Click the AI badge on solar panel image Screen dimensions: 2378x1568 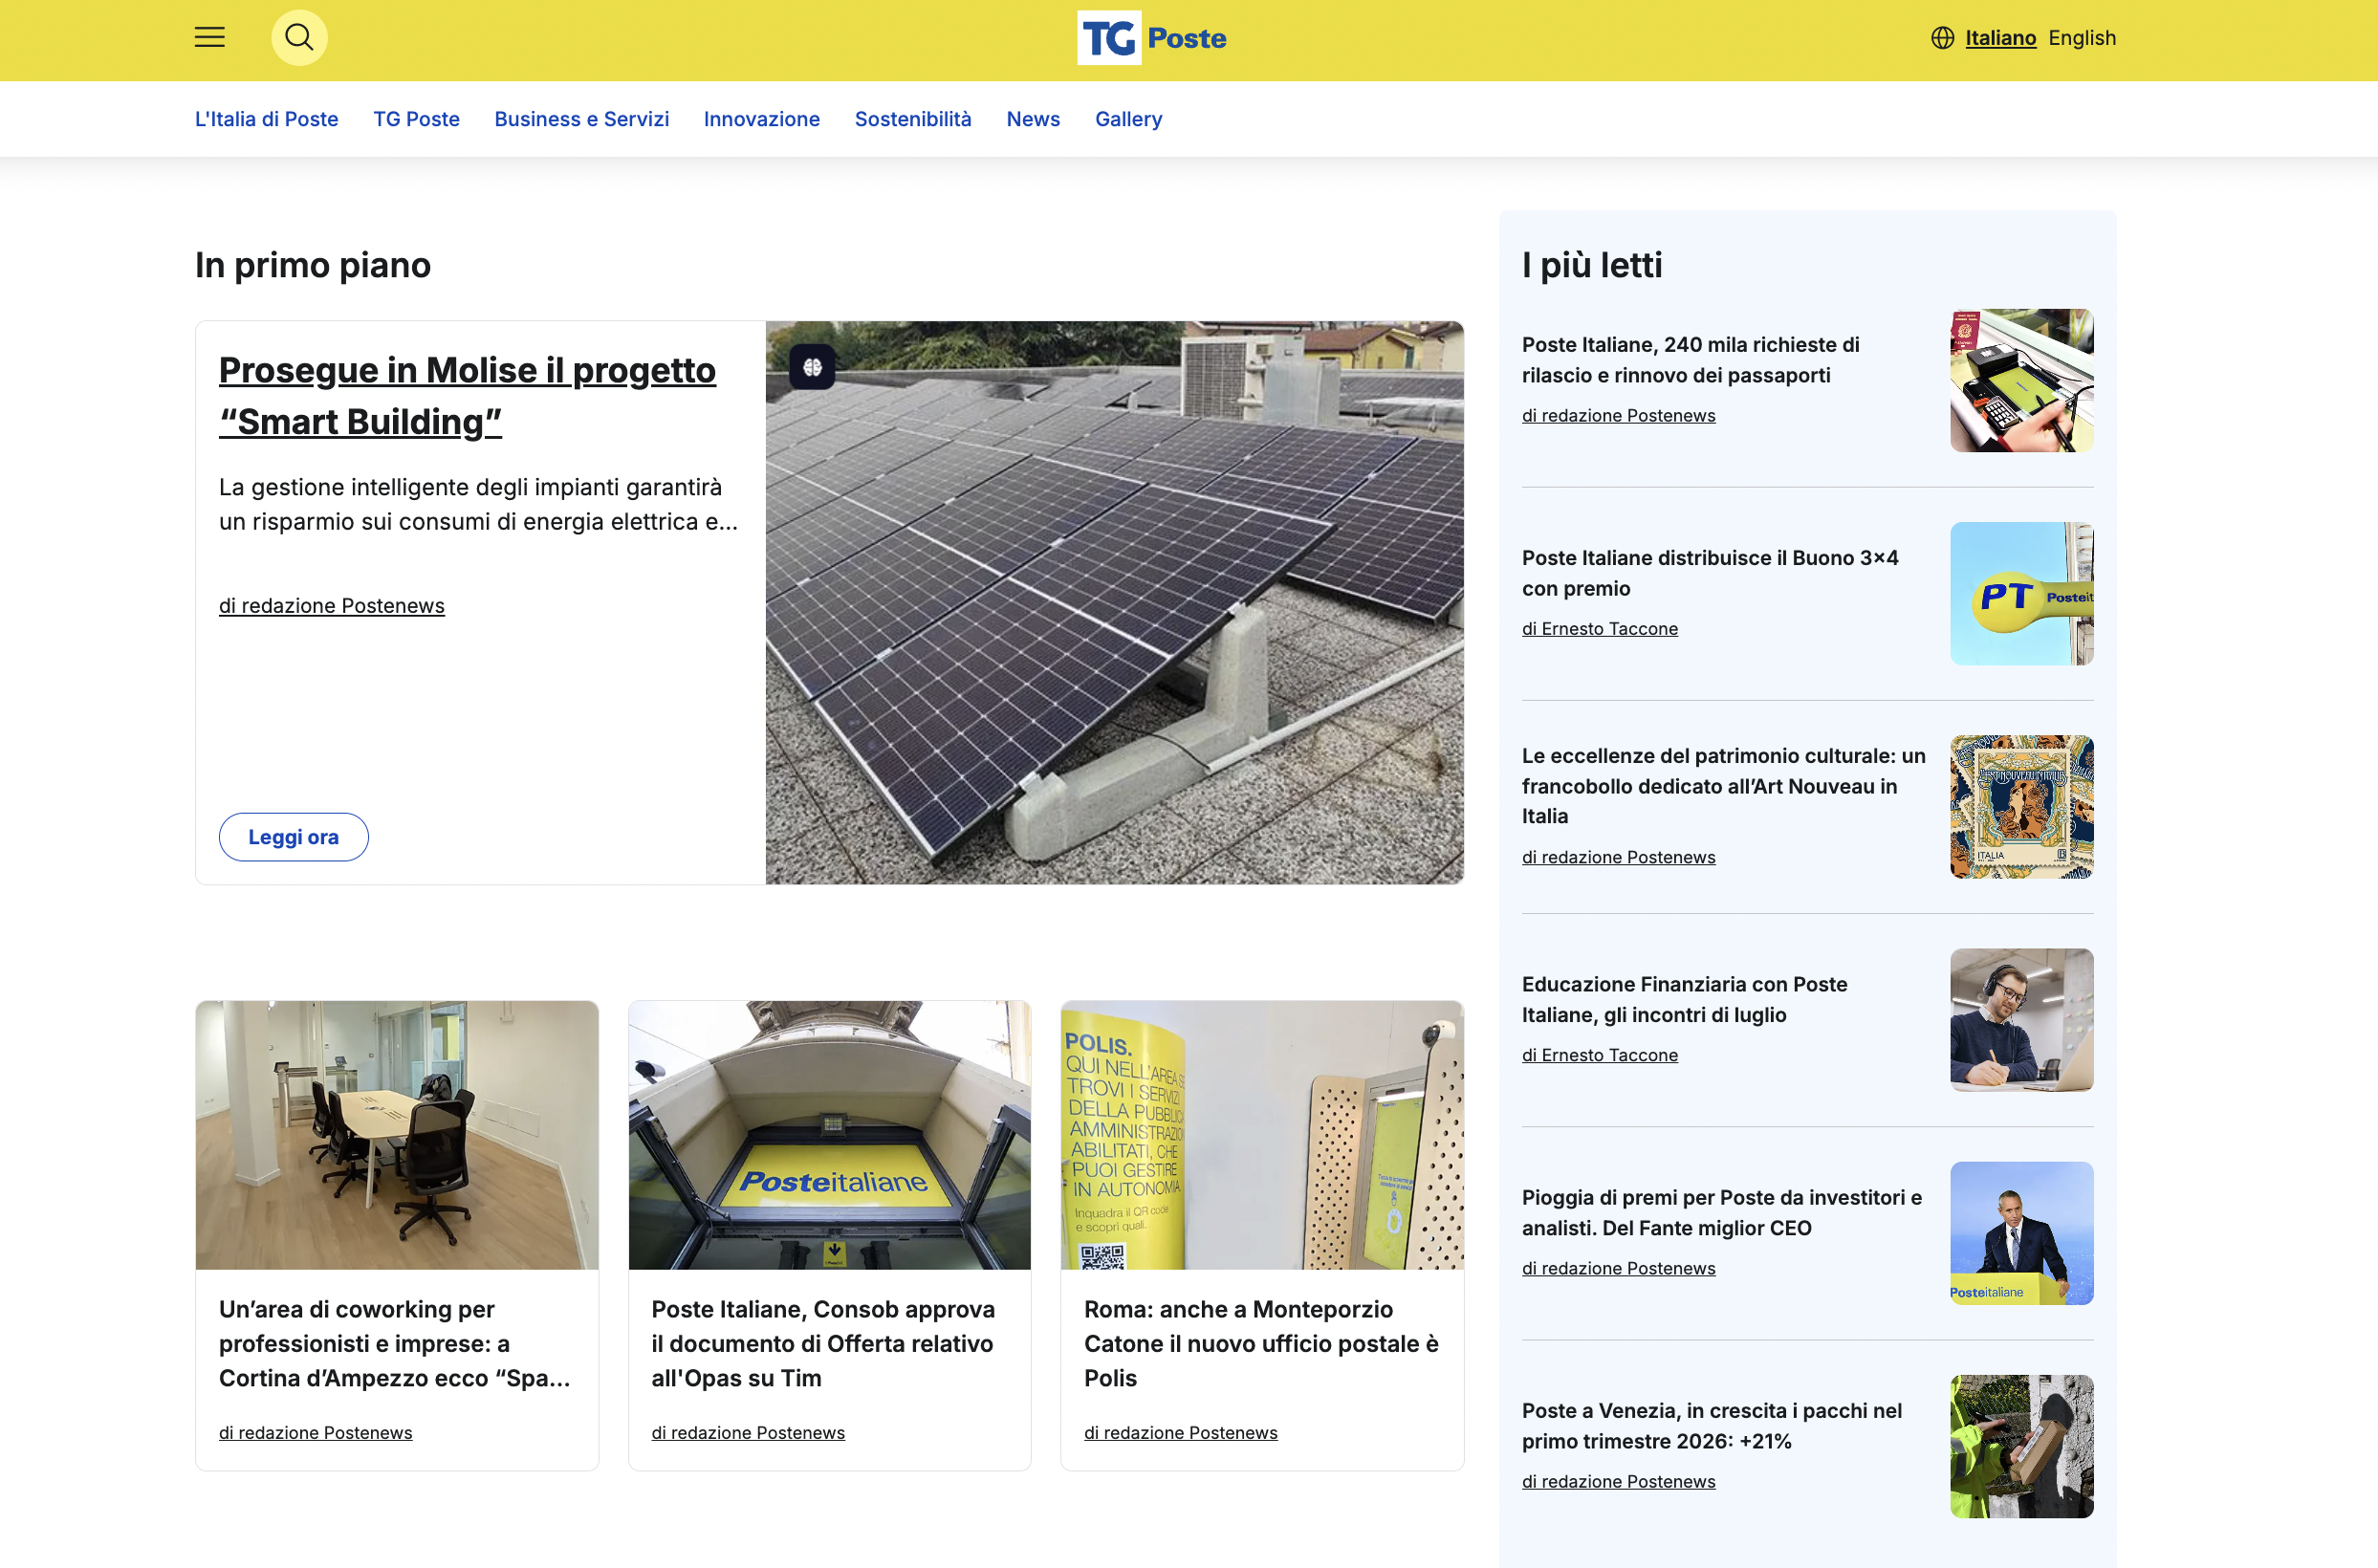coord(812,367)
